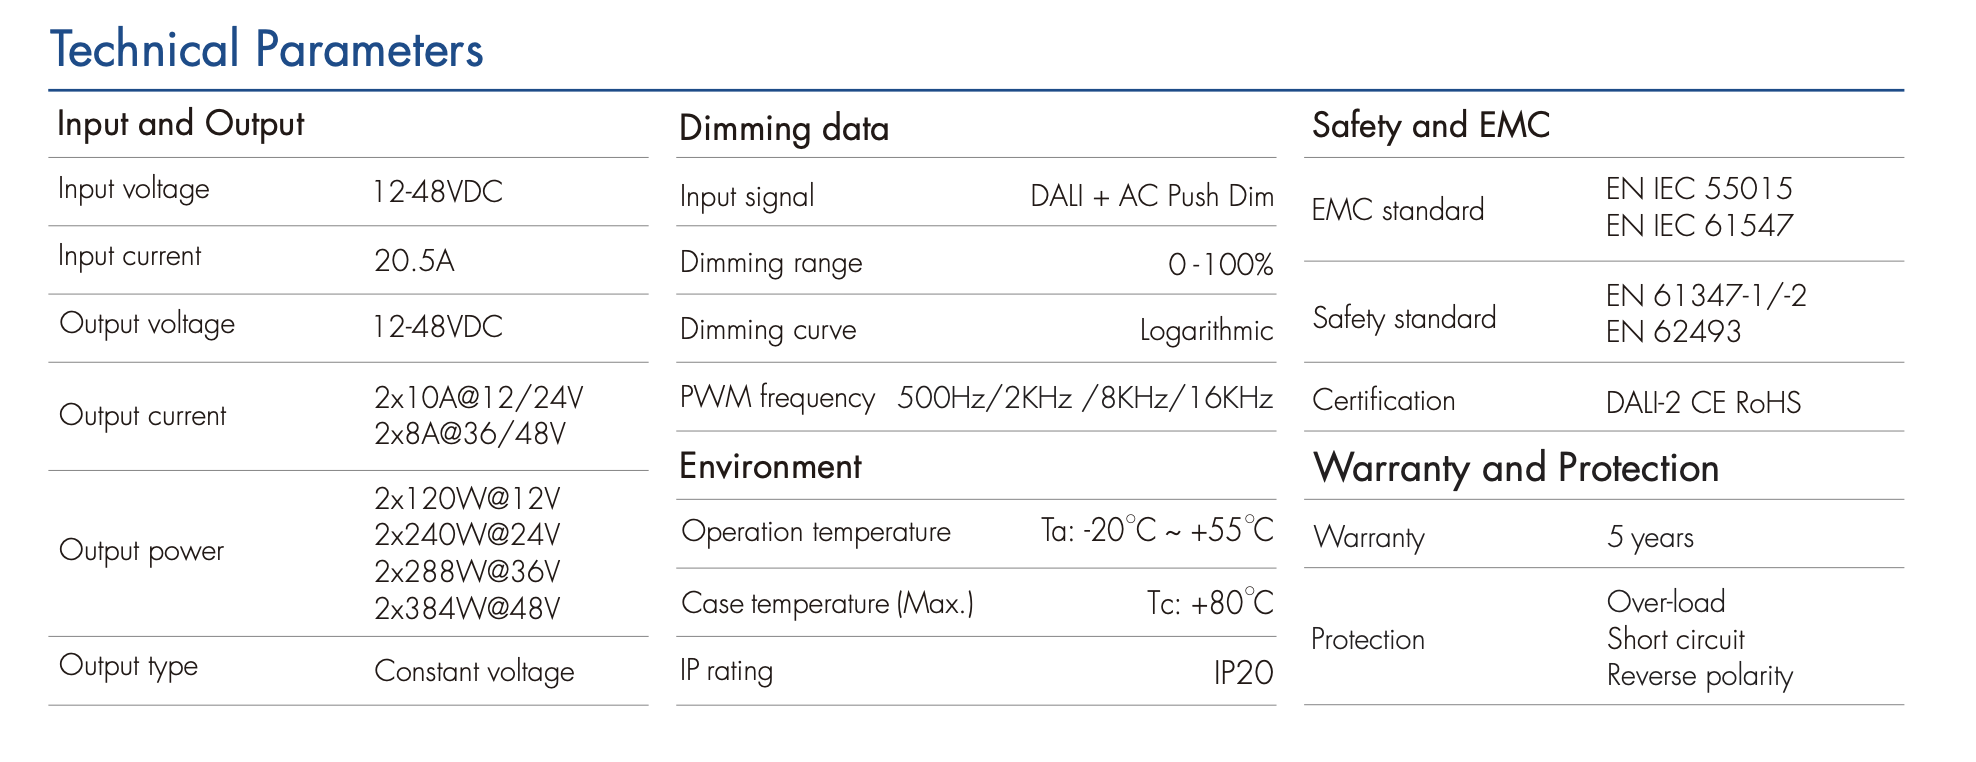Select the Operation temperature label
Image resolution: width=1976 pixels, height=762 pixels.
[815, 532]
